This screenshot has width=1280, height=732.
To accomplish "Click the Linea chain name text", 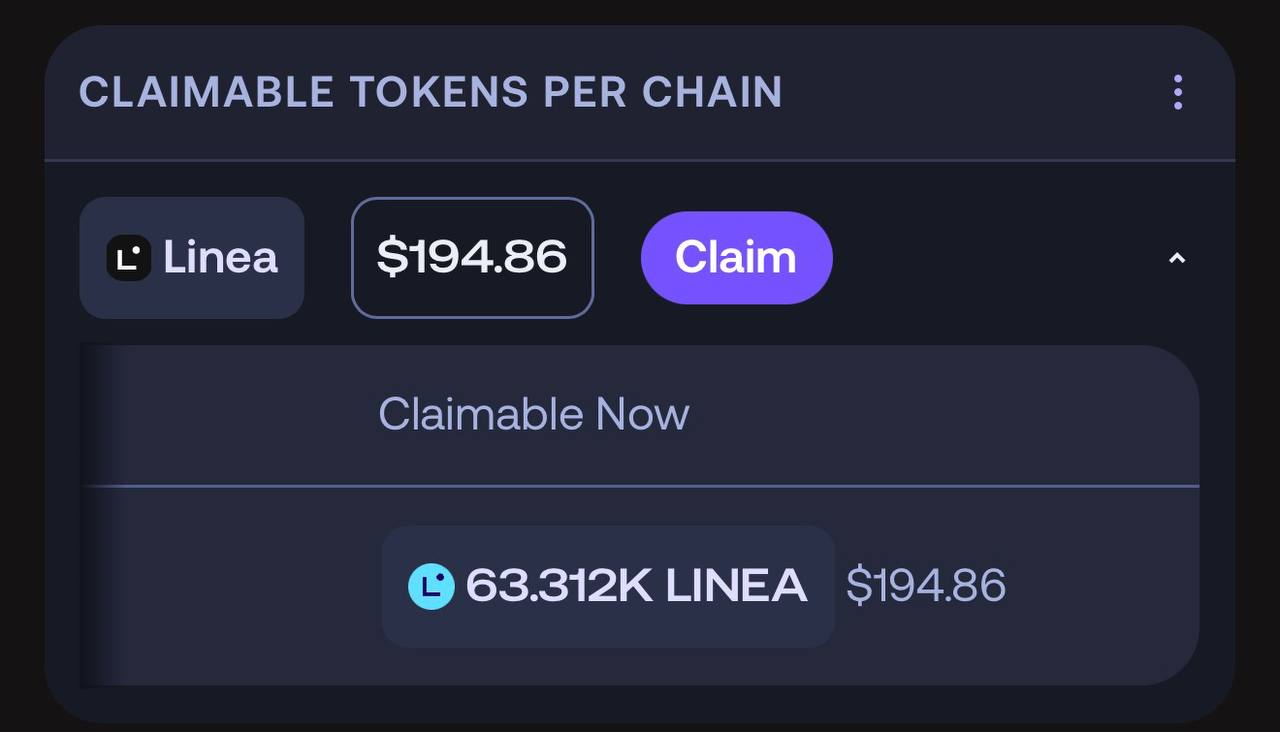I will click(x=220, y=258).
